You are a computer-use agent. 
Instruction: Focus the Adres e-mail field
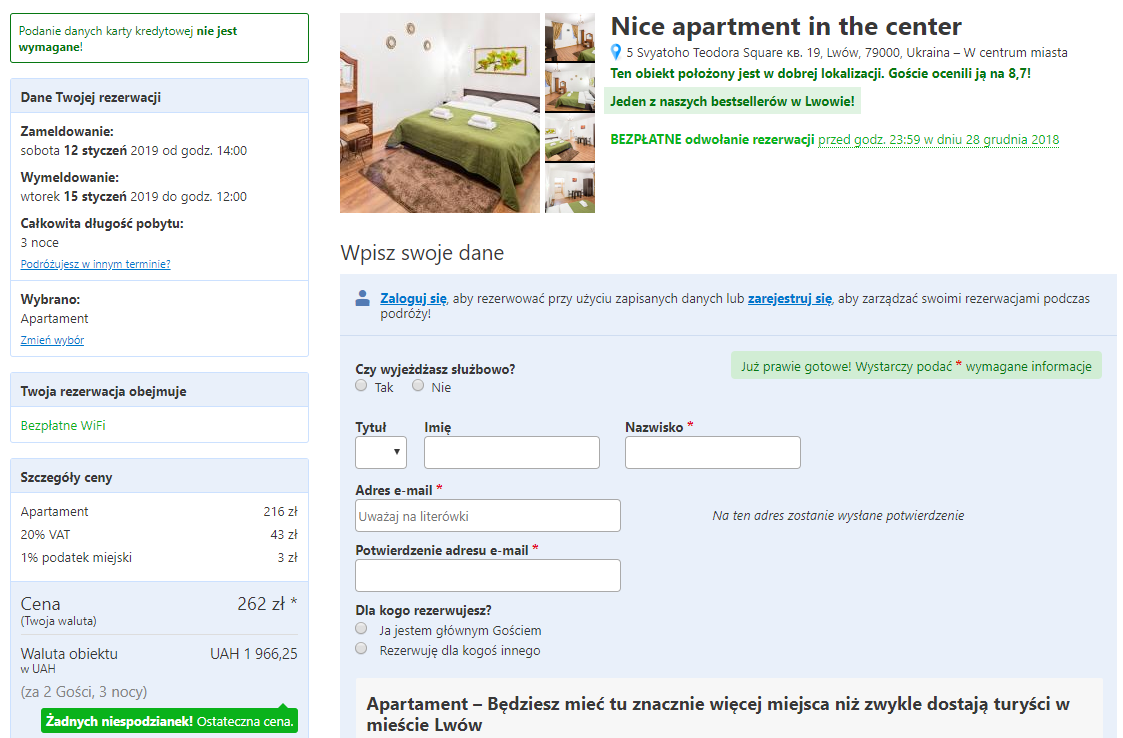click(488, 515)
